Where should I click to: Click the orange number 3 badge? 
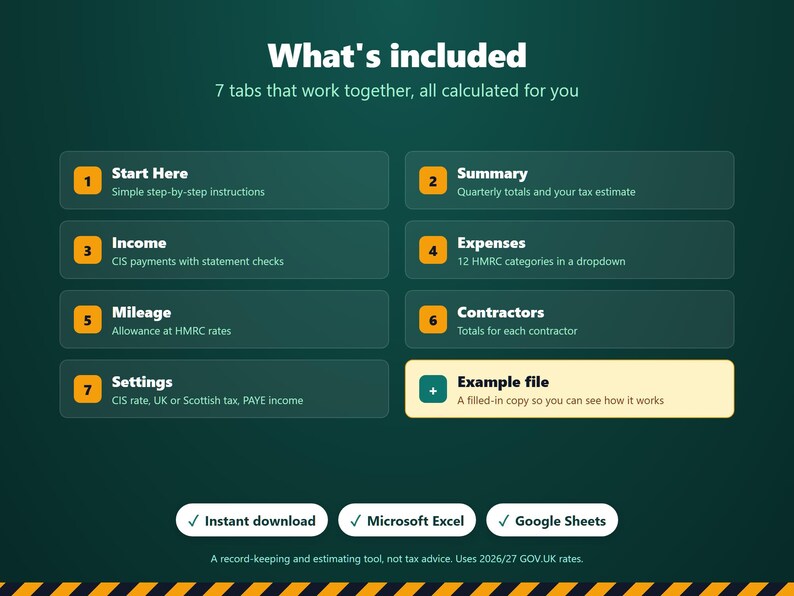(x=88, y=250)
